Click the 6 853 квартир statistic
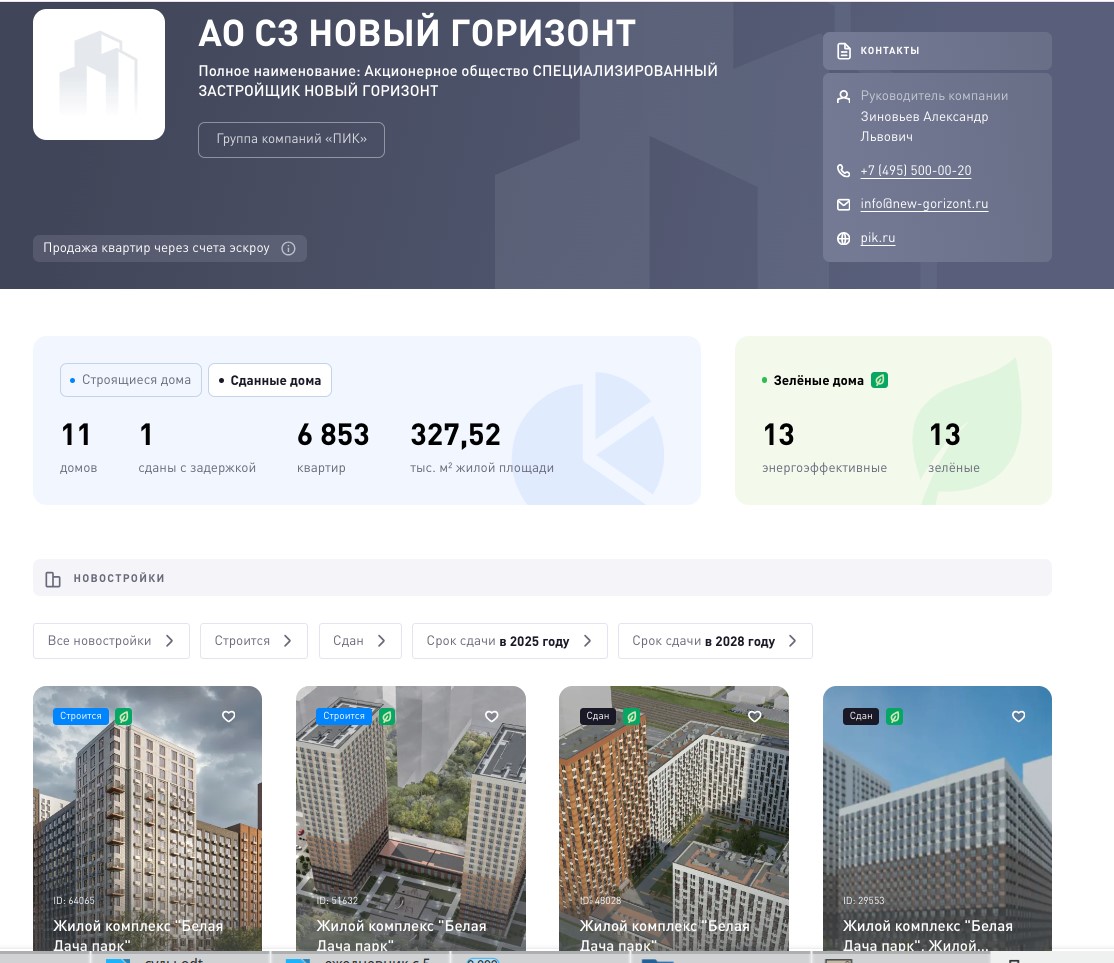 click(333, 448)
